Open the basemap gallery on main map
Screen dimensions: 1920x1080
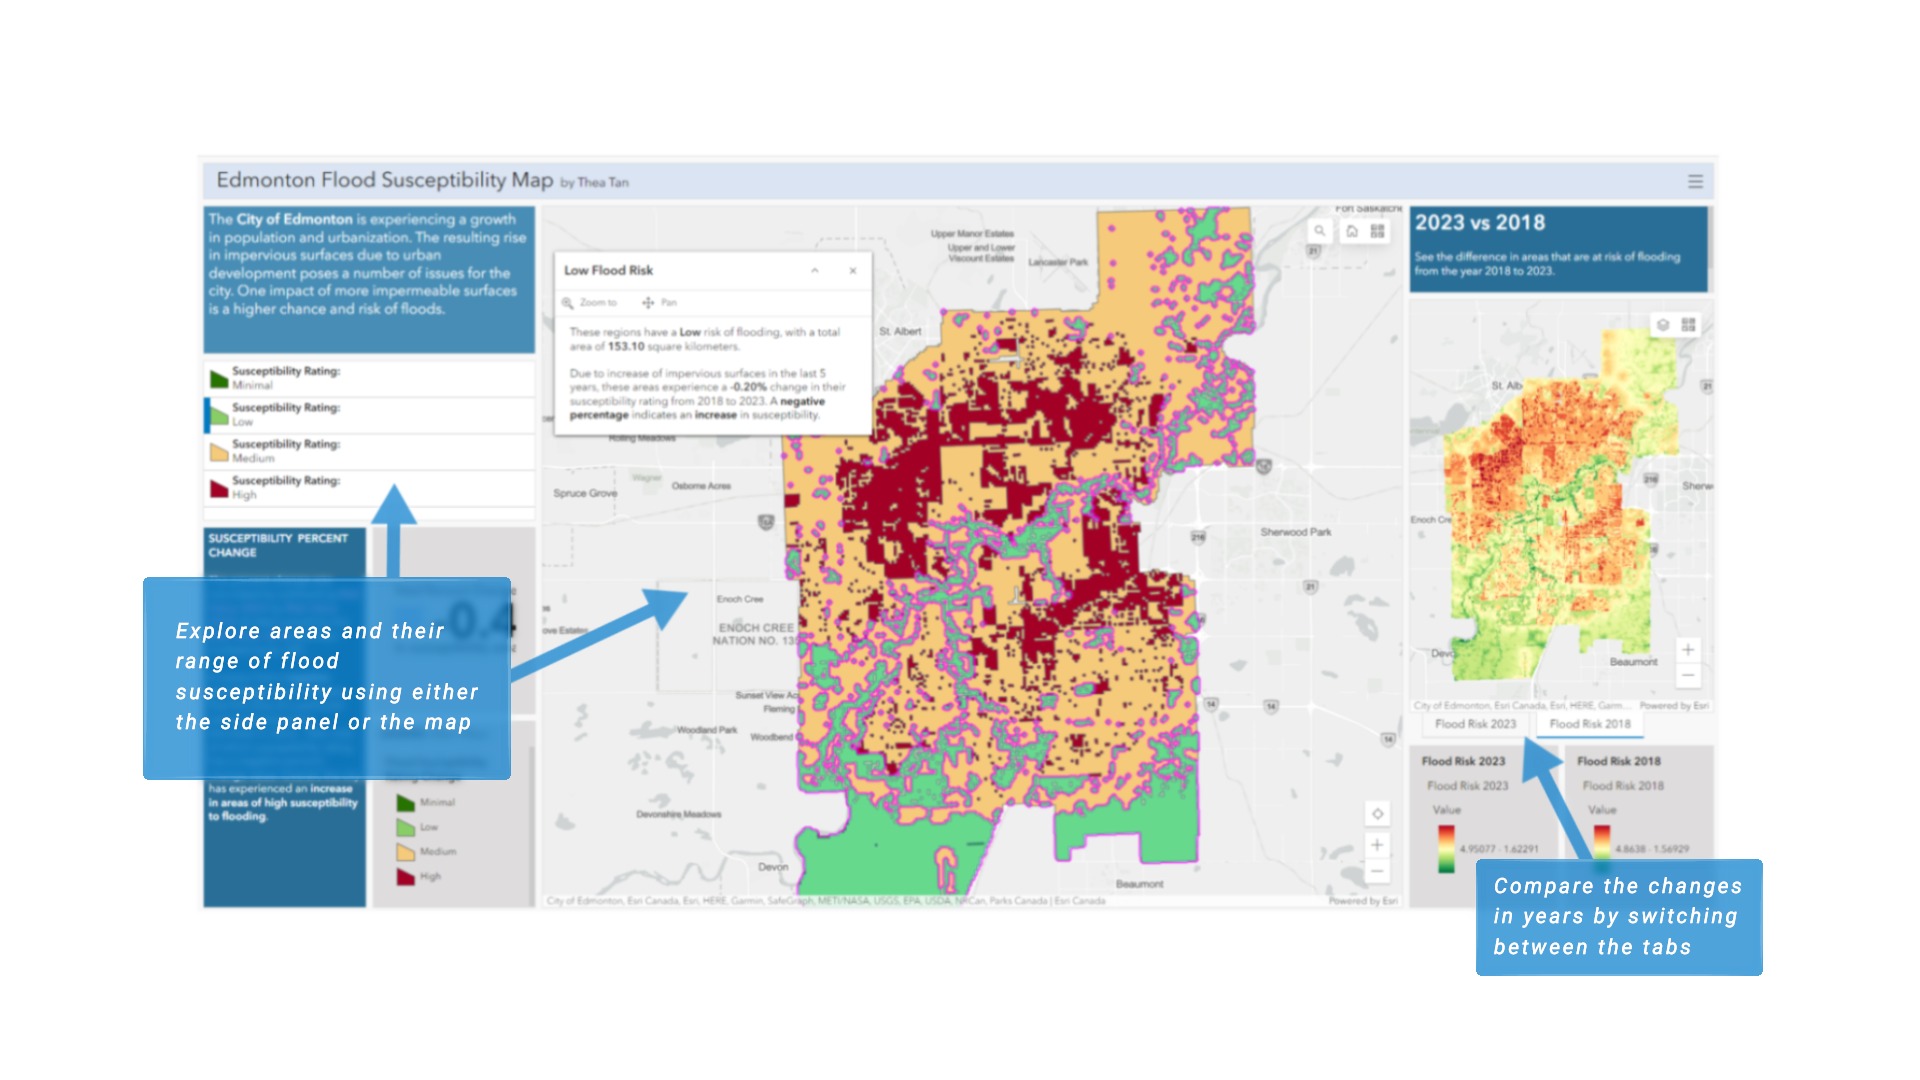point(1378,231)
